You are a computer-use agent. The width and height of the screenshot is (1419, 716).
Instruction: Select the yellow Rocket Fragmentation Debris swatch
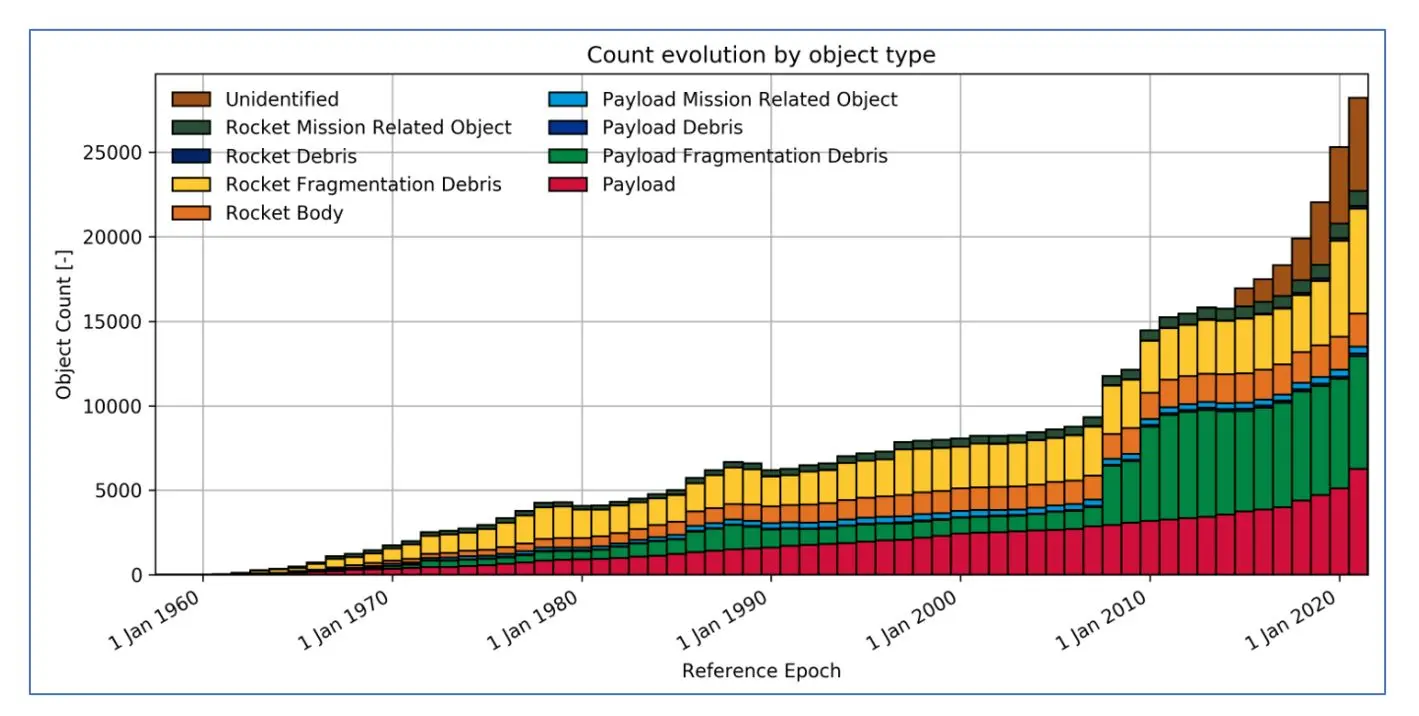pyautogui.click(x=192, y=185)
